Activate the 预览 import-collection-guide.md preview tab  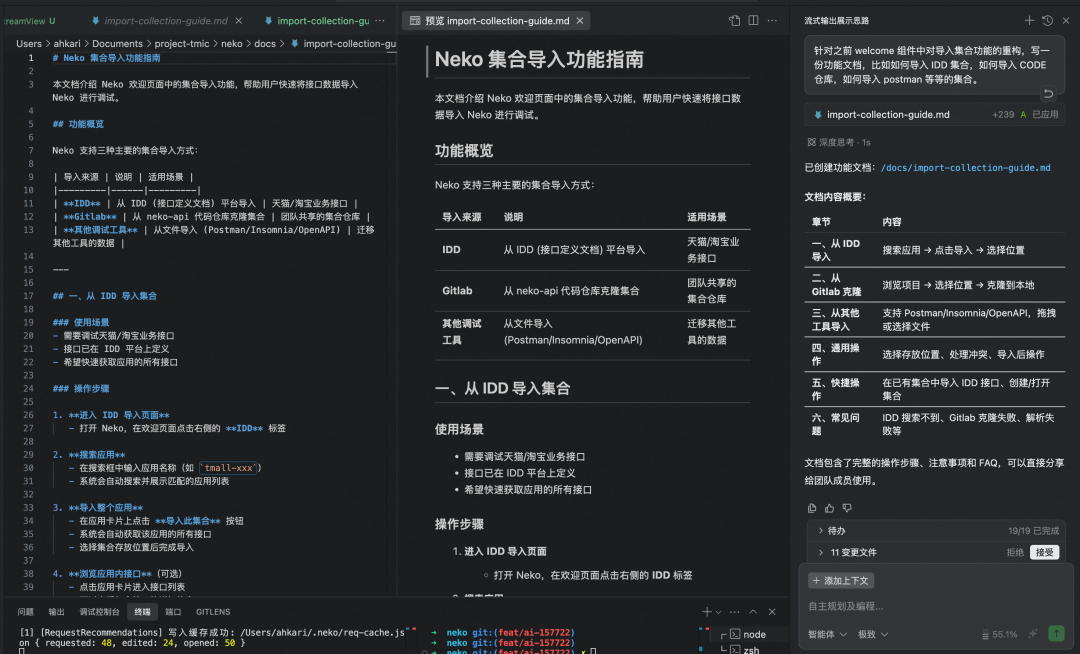[497, 21]
